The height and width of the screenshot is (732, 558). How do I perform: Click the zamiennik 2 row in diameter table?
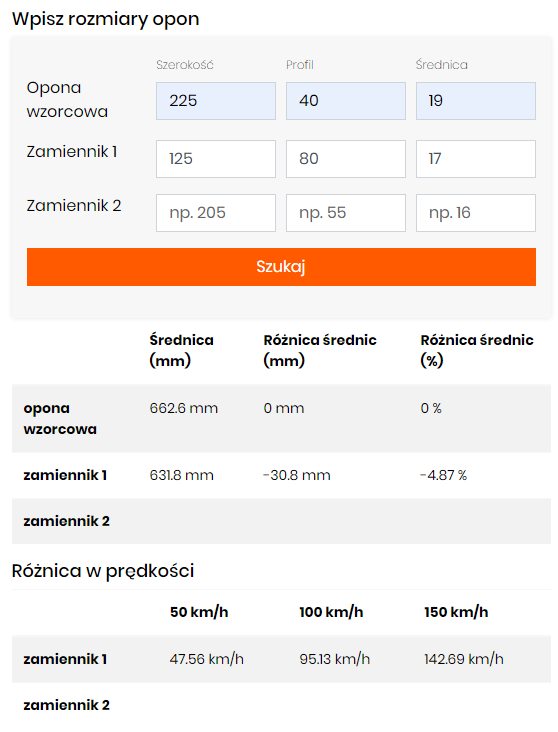pos(281,521)
